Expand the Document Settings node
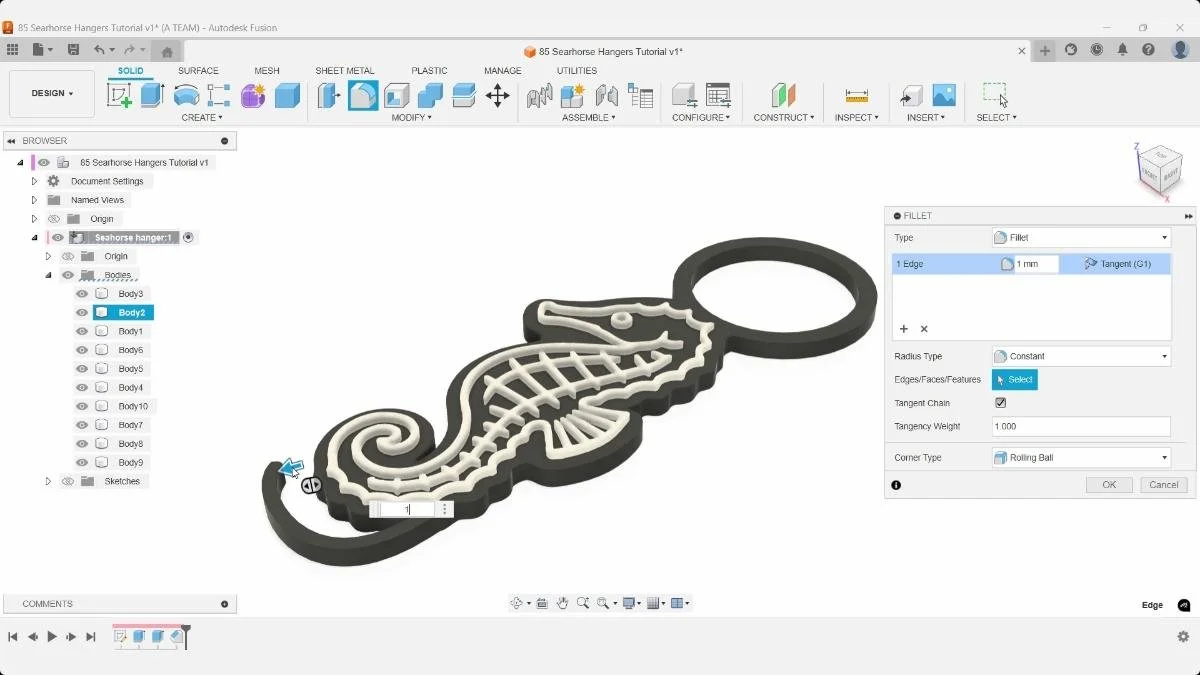The image size is (1200, 675). (x=34, y=182)
